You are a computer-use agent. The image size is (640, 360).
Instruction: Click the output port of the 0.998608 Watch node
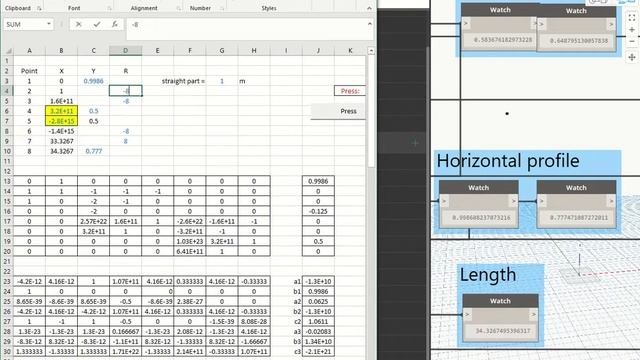tap(513, 201)
